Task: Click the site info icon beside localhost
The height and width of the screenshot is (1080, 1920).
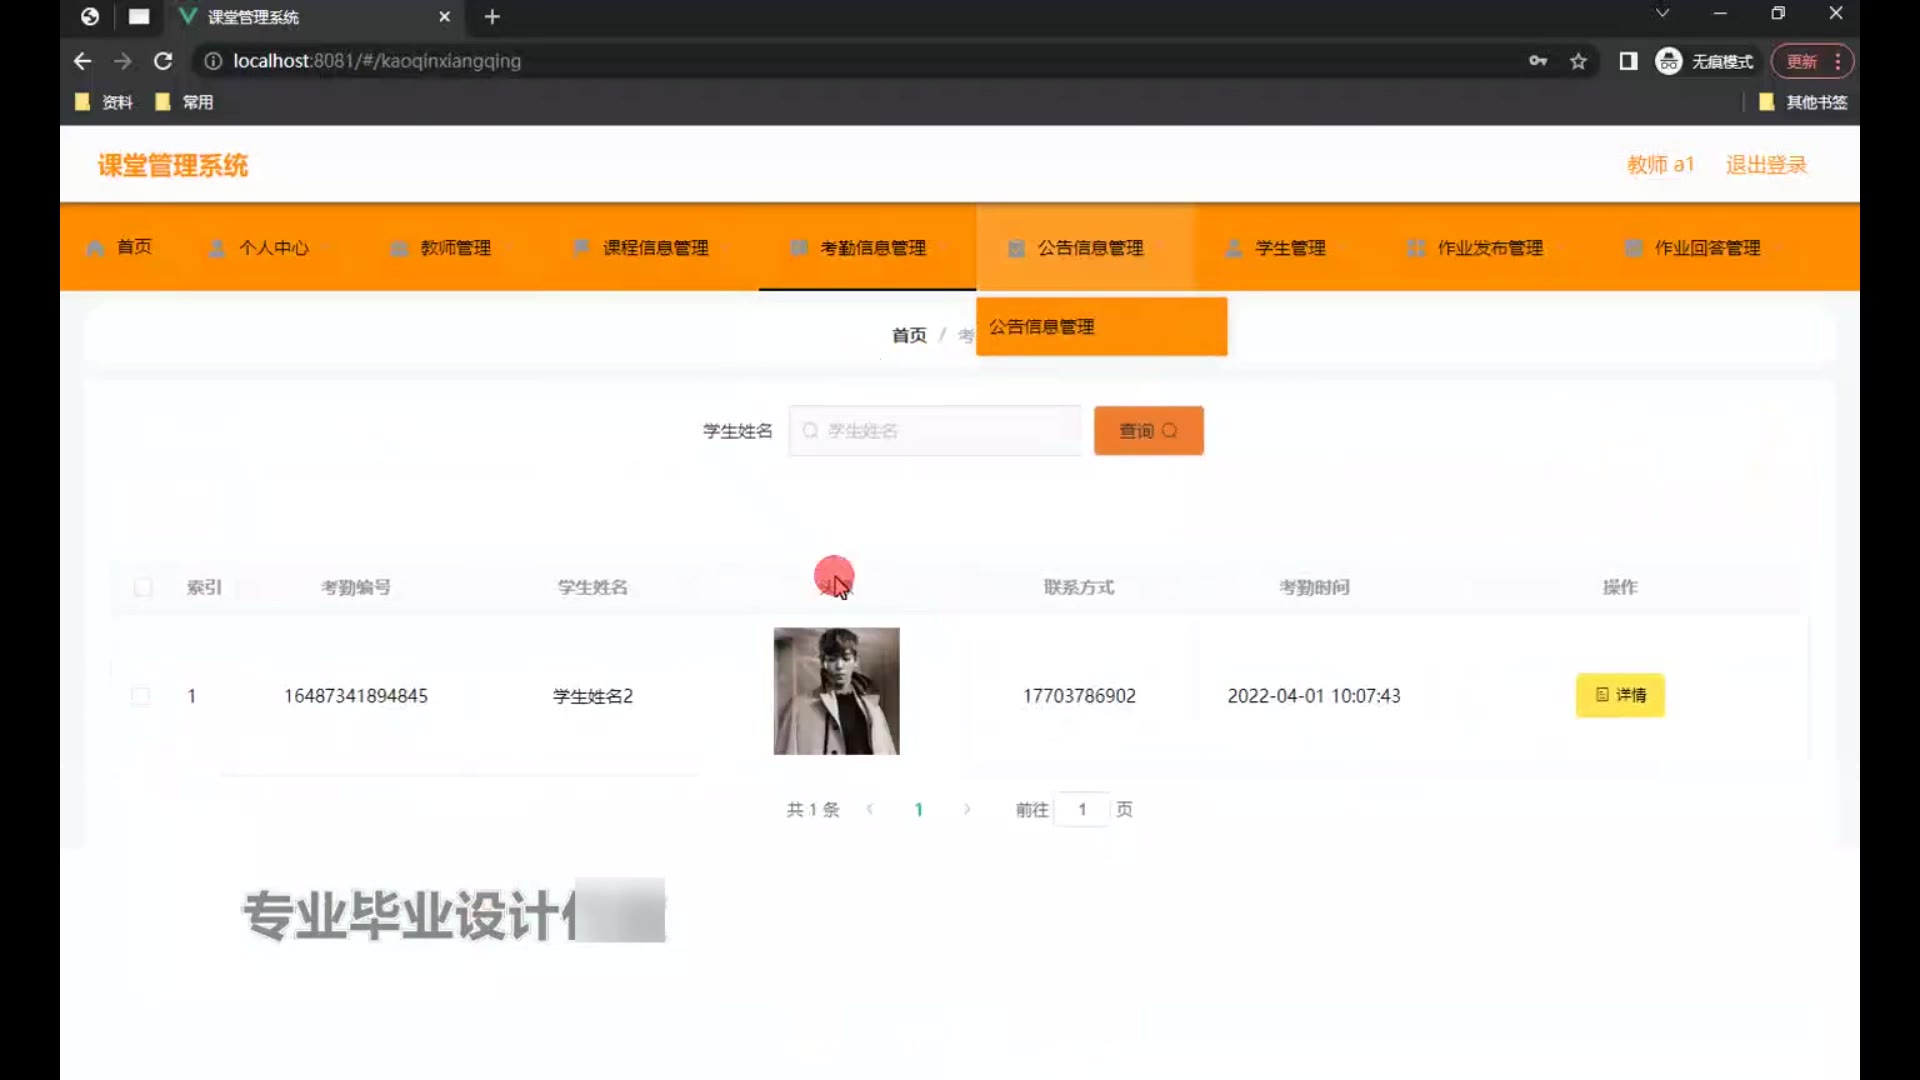Action: (212, 61)
